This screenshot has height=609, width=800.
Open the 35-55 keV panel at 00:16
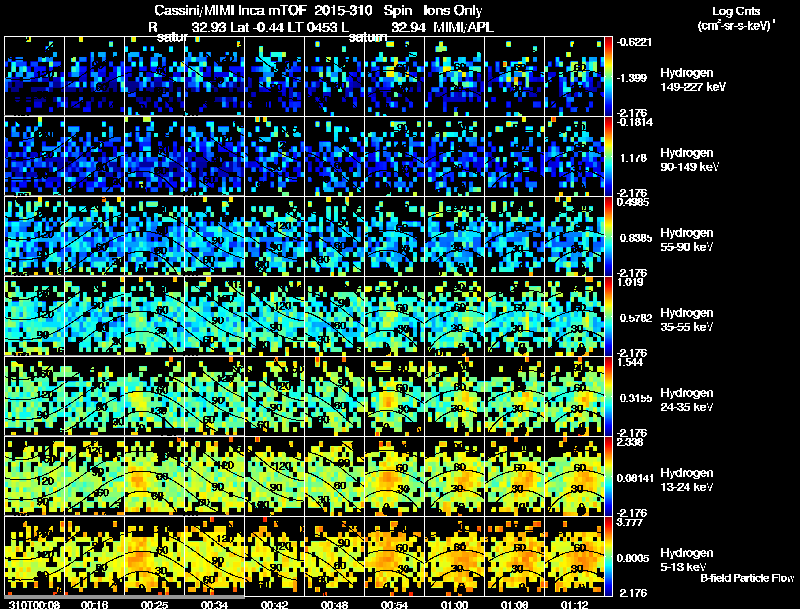pyautogui.click(x=94, y=316)
